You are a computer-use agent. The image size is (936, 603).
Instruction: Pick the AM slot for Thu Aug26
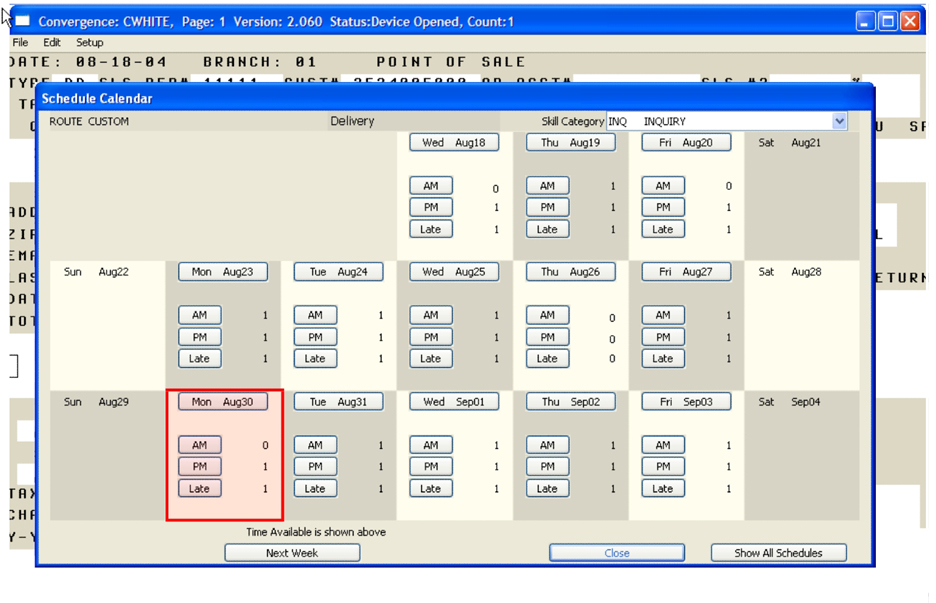tap(547, 315)
